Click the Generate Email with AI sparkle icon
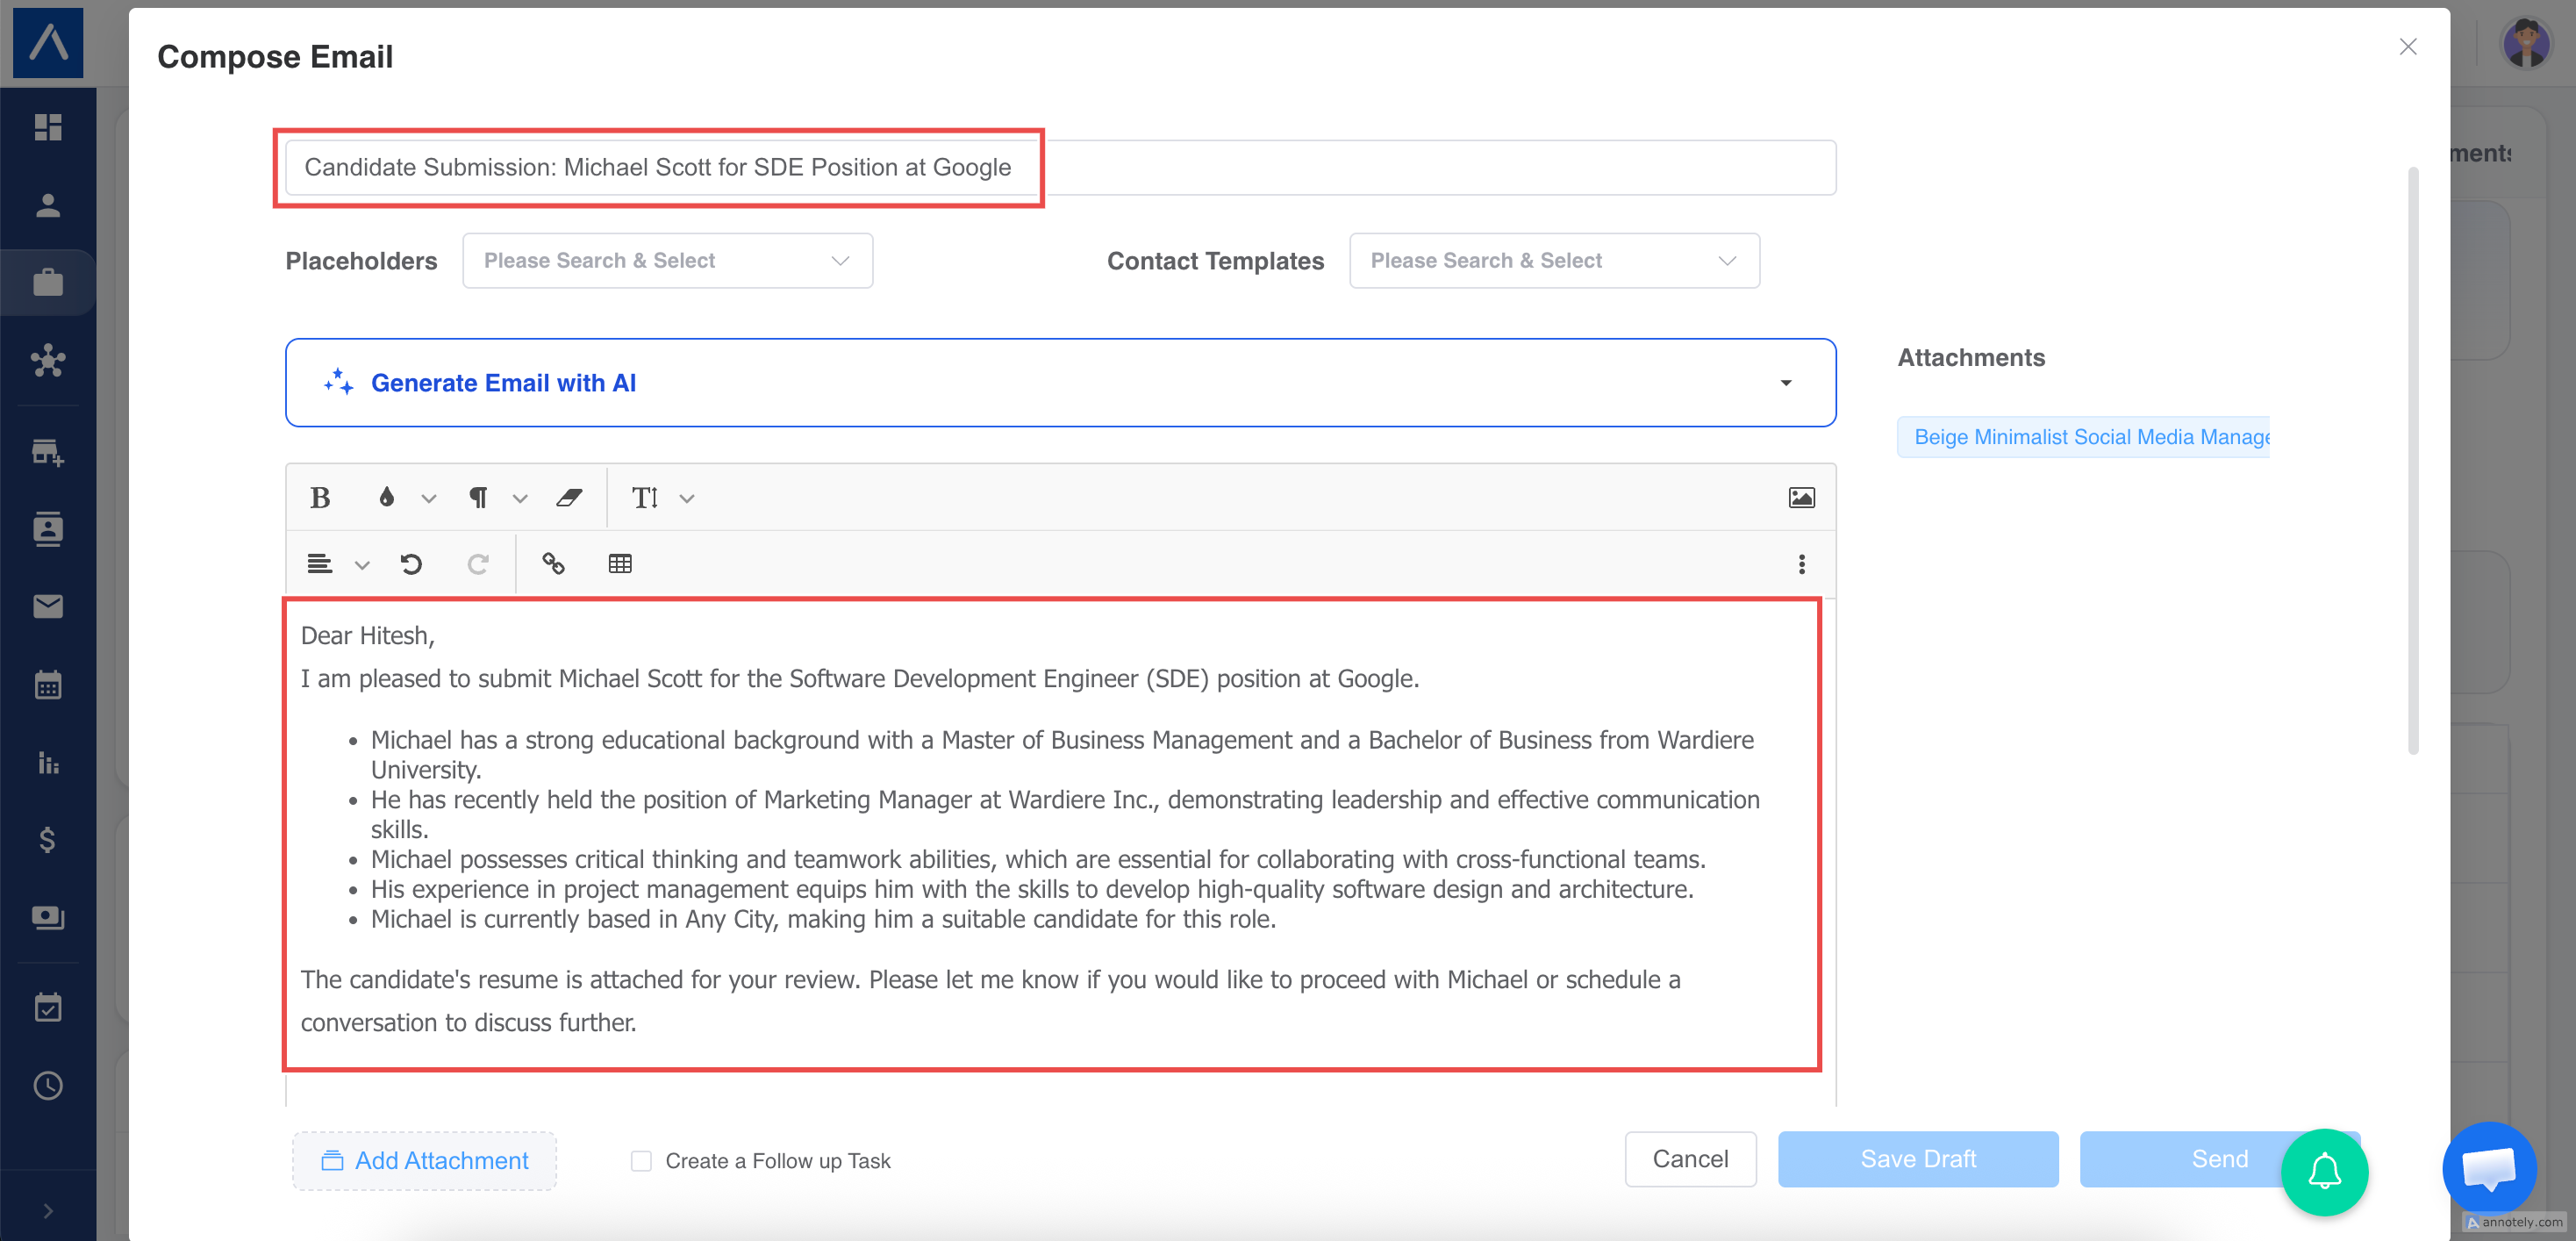 click(338, 383)
